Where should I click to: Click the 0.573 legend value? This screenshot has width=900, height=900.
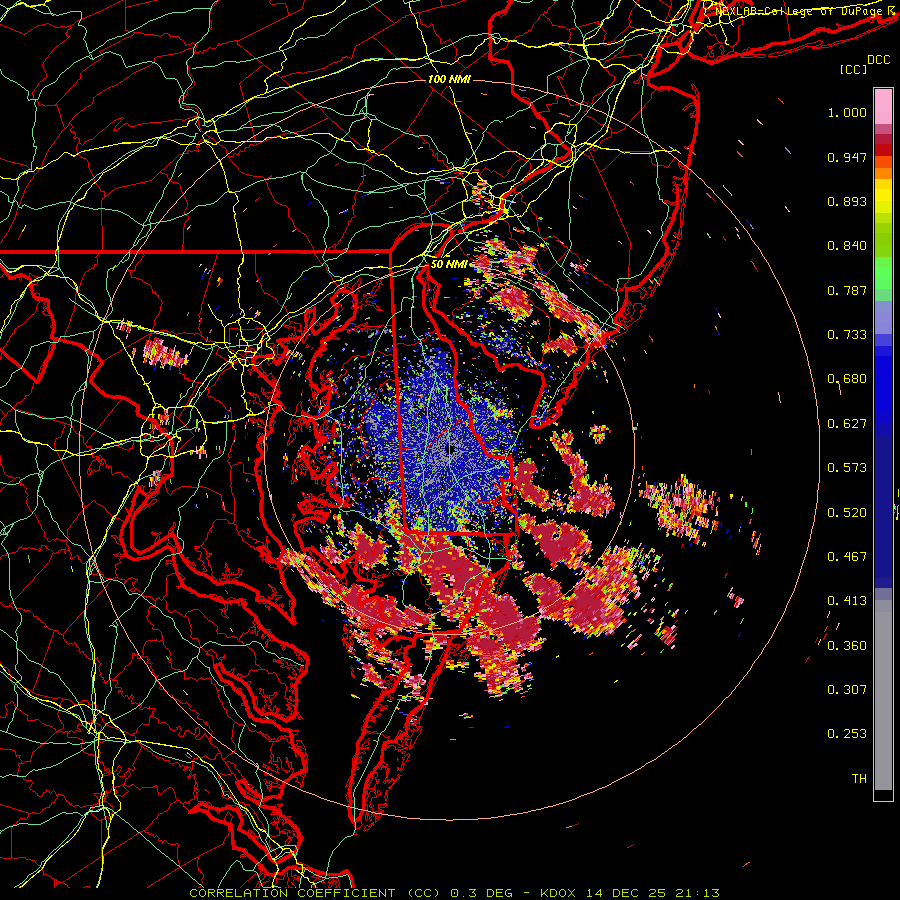pos(847,468)
